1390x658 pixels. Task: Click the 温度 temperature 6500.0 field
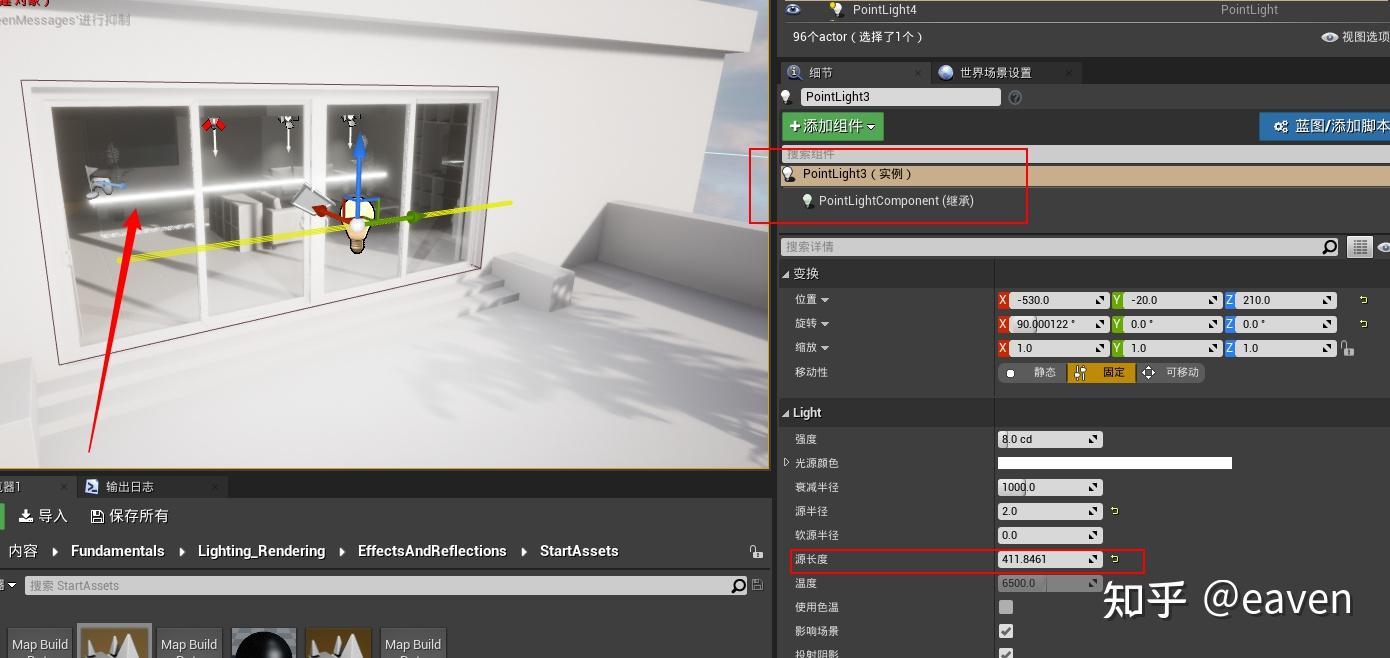pyautogui.click(x=1050, y=583)
